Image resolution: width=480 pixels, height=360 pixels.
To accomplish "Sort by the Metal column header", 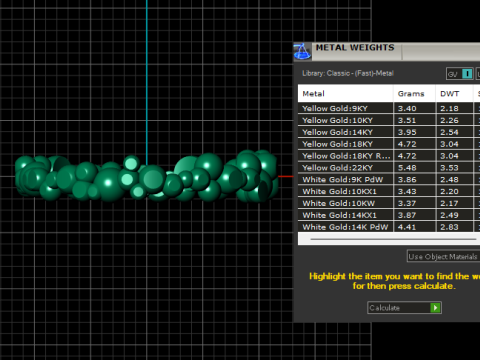I will [x=345, y=94].
